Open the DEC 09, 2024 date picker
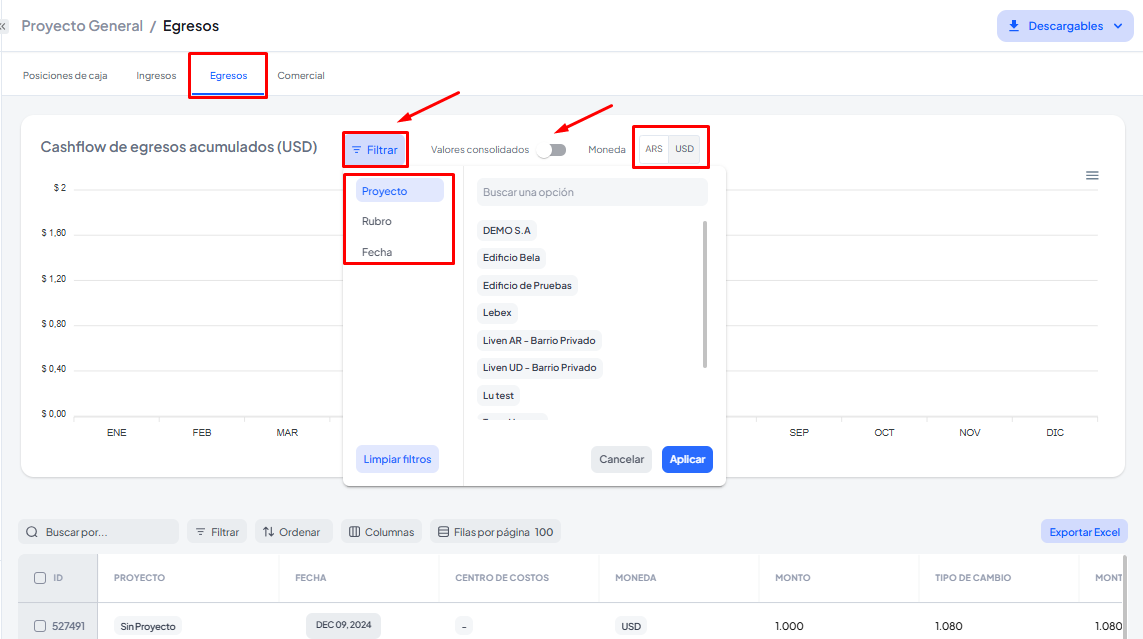1143x639 pixels. [x=343, y=625]
